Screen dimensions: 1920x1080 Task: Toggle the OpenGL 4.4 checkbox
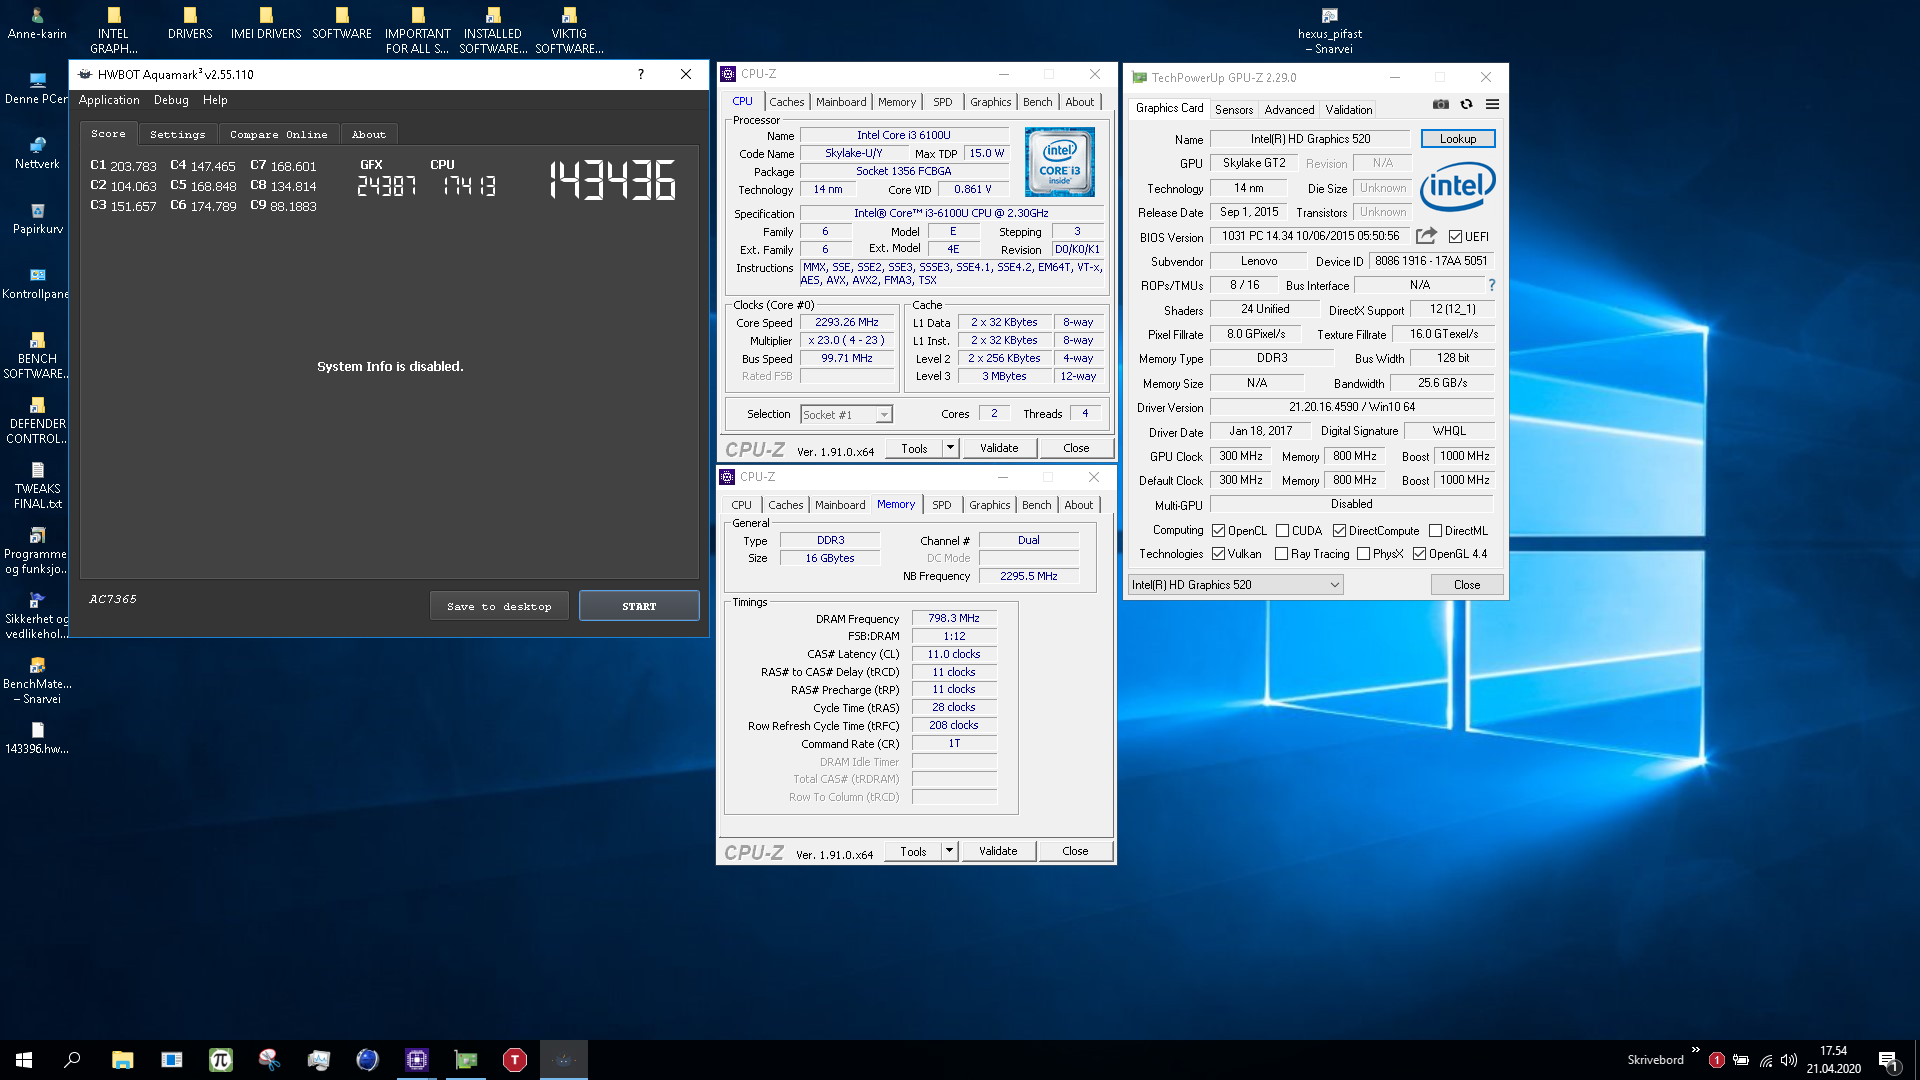pos(1419,554)
